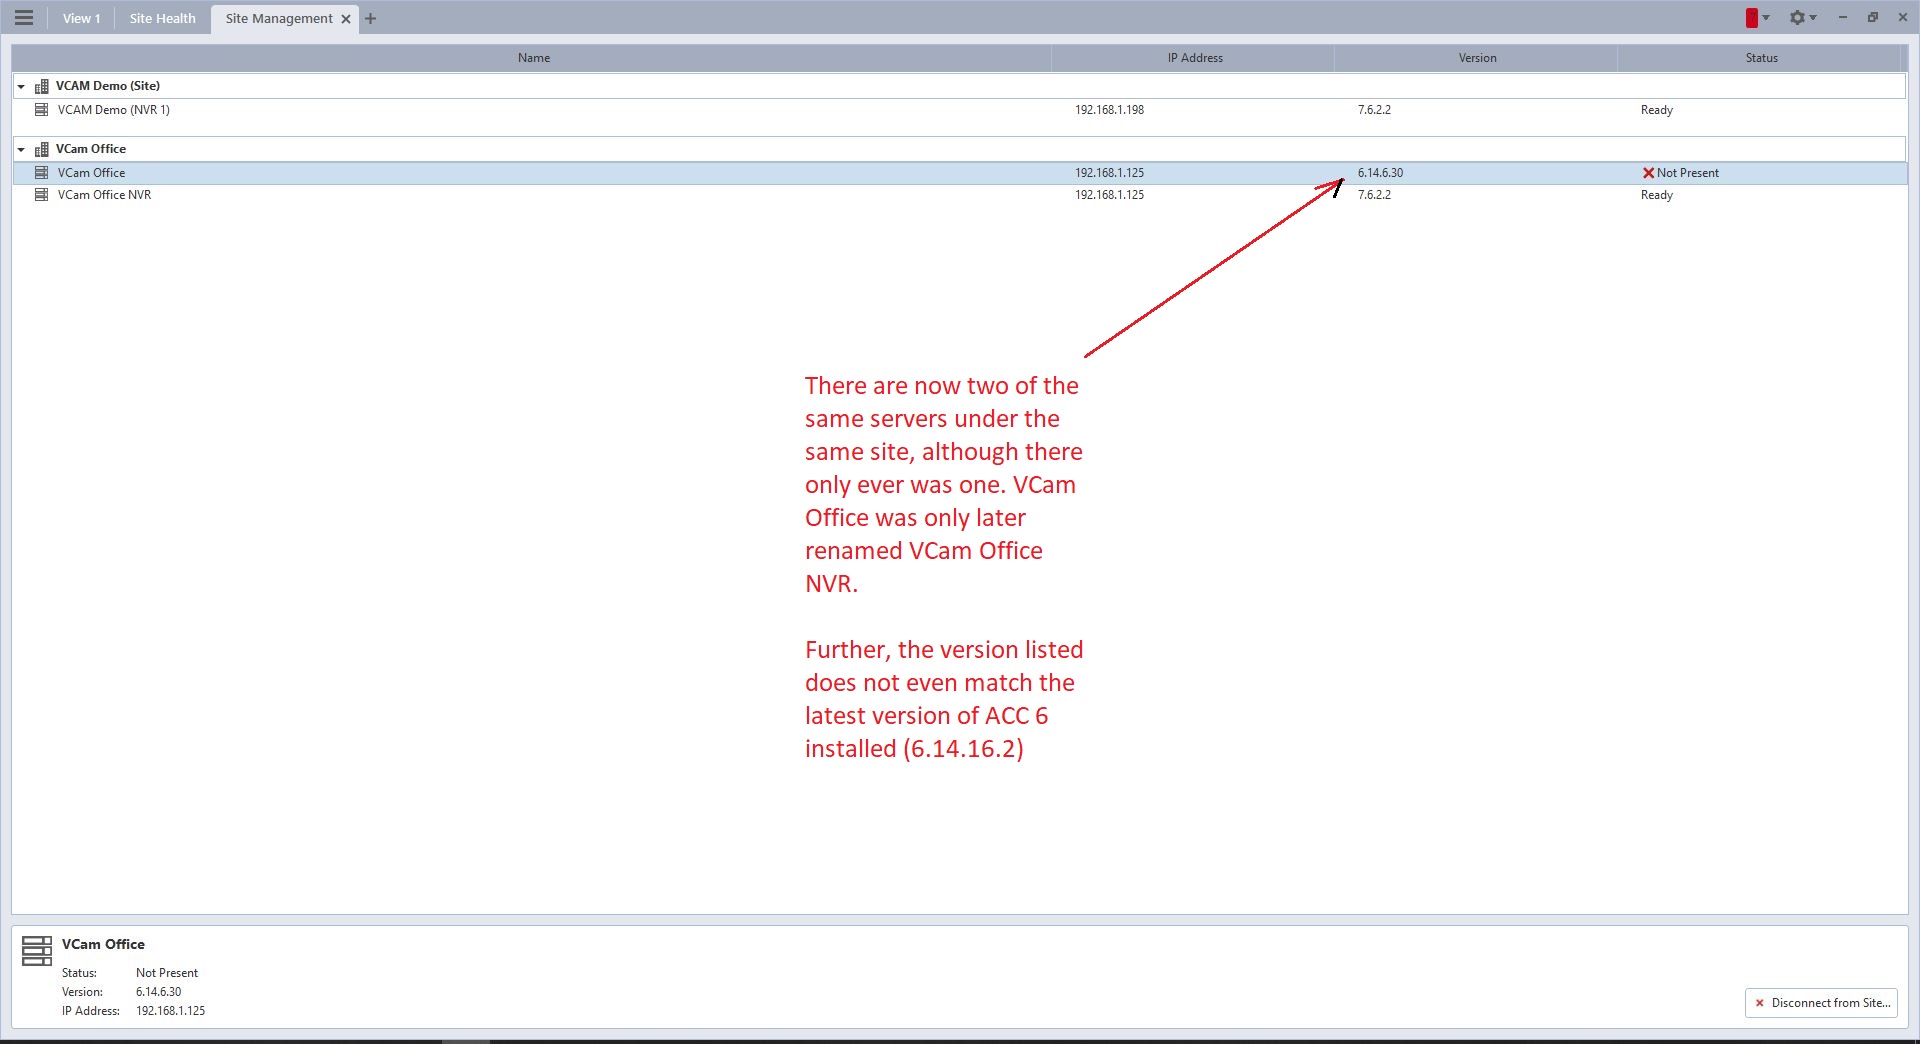This screenshot has height=1044, width=1920.
Task: Select the VCAM Demo (NVR 1) row
Action: coord(960,110)
